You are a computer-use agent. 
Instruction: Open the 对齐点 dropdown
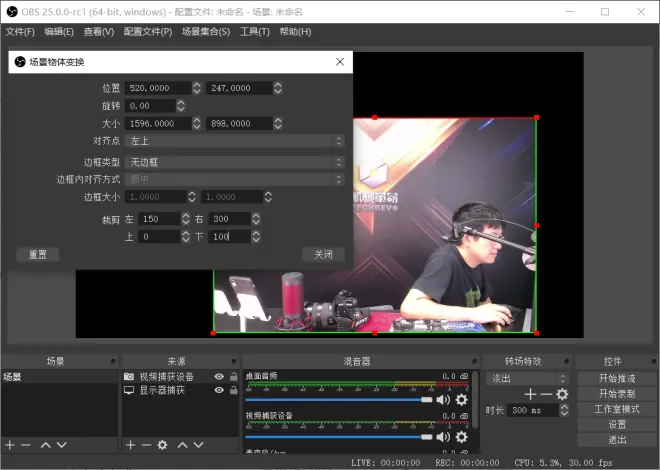(x=235, y=141)
